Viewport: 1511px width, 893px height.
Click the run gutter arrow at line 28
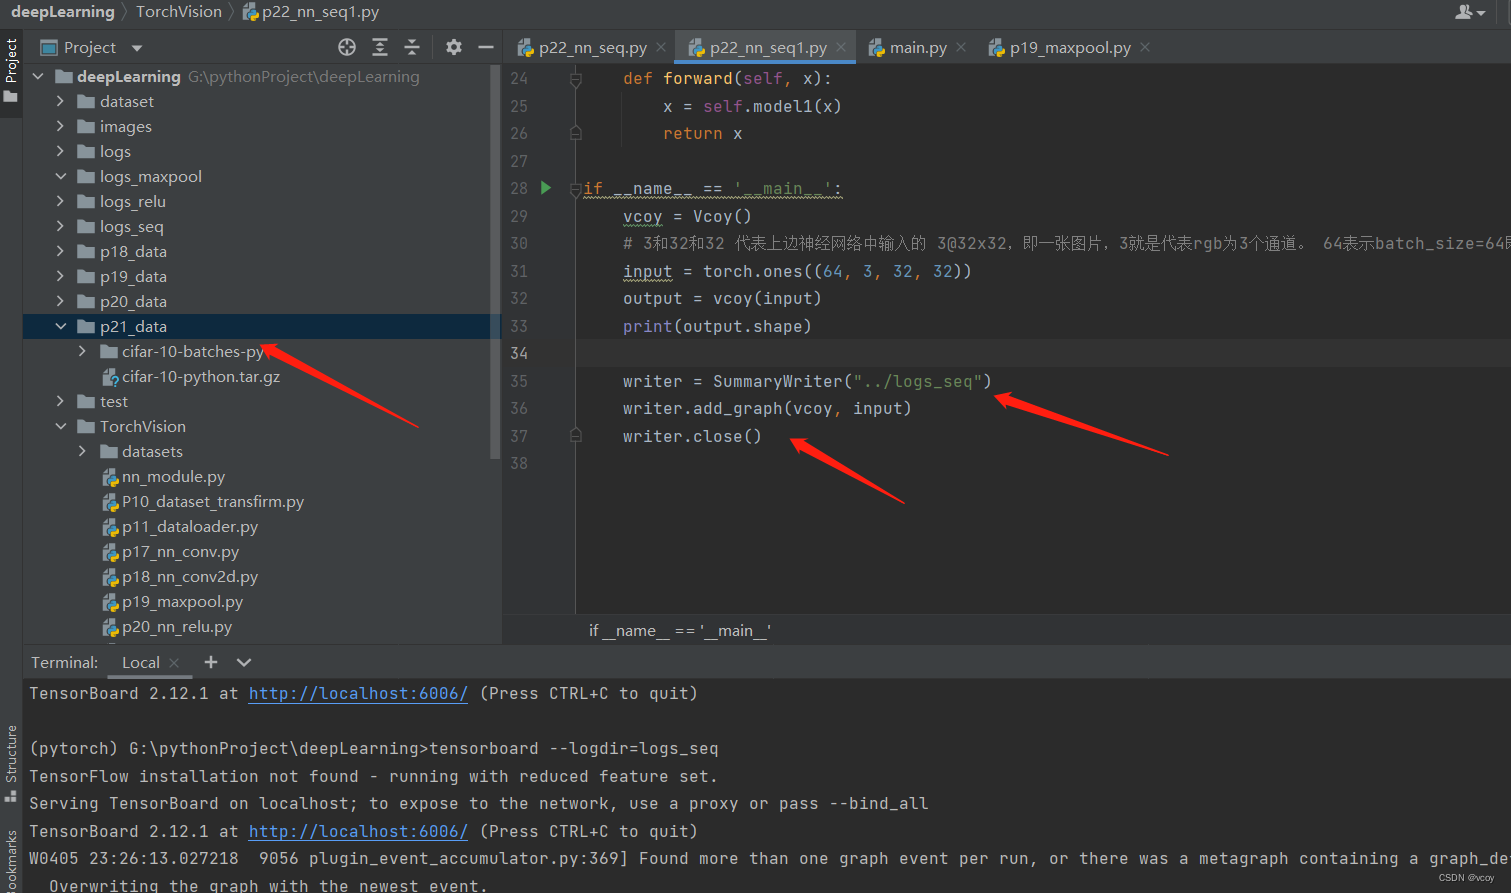point(546,187)
